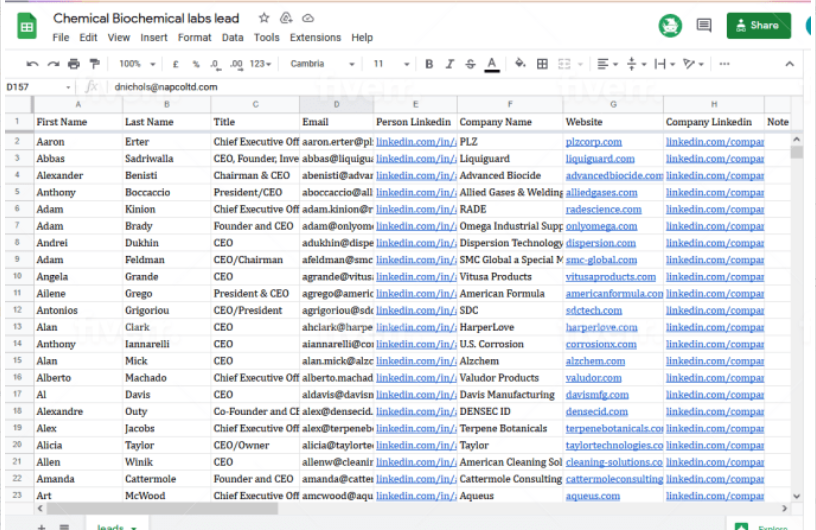The image size is (816, 530).
Task: Click the Name box showing D157
Action: [39, 87]
